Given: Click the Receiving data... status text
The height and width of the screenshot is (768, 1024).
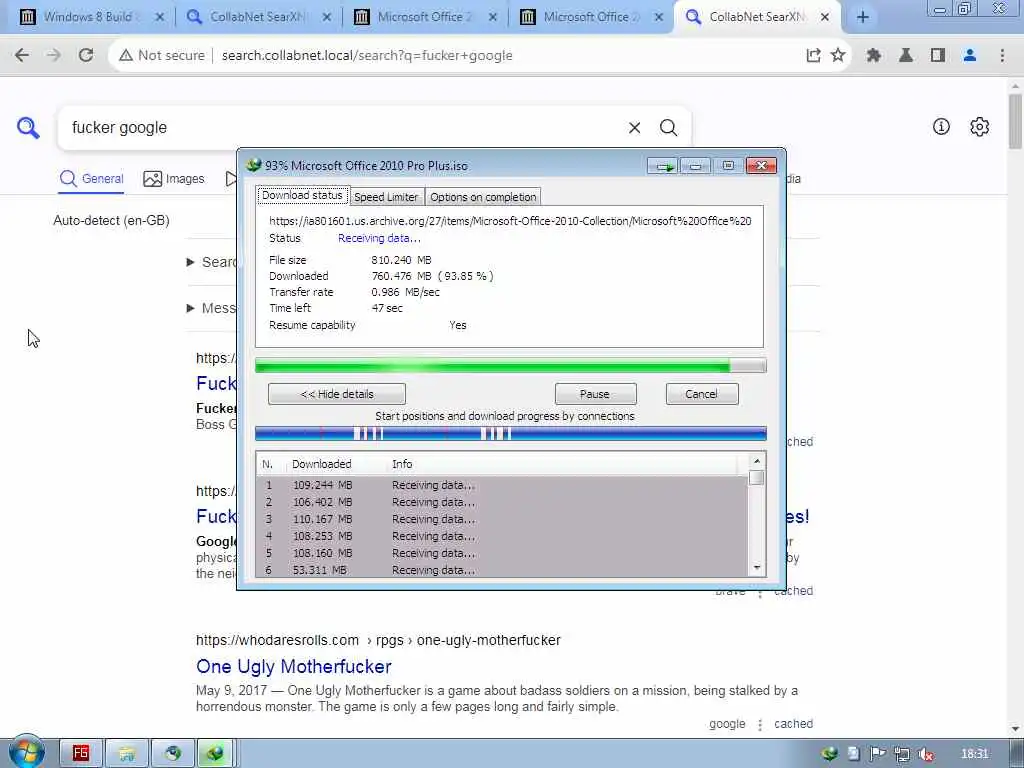Looking at the screenshot, I should coord(379,238).
